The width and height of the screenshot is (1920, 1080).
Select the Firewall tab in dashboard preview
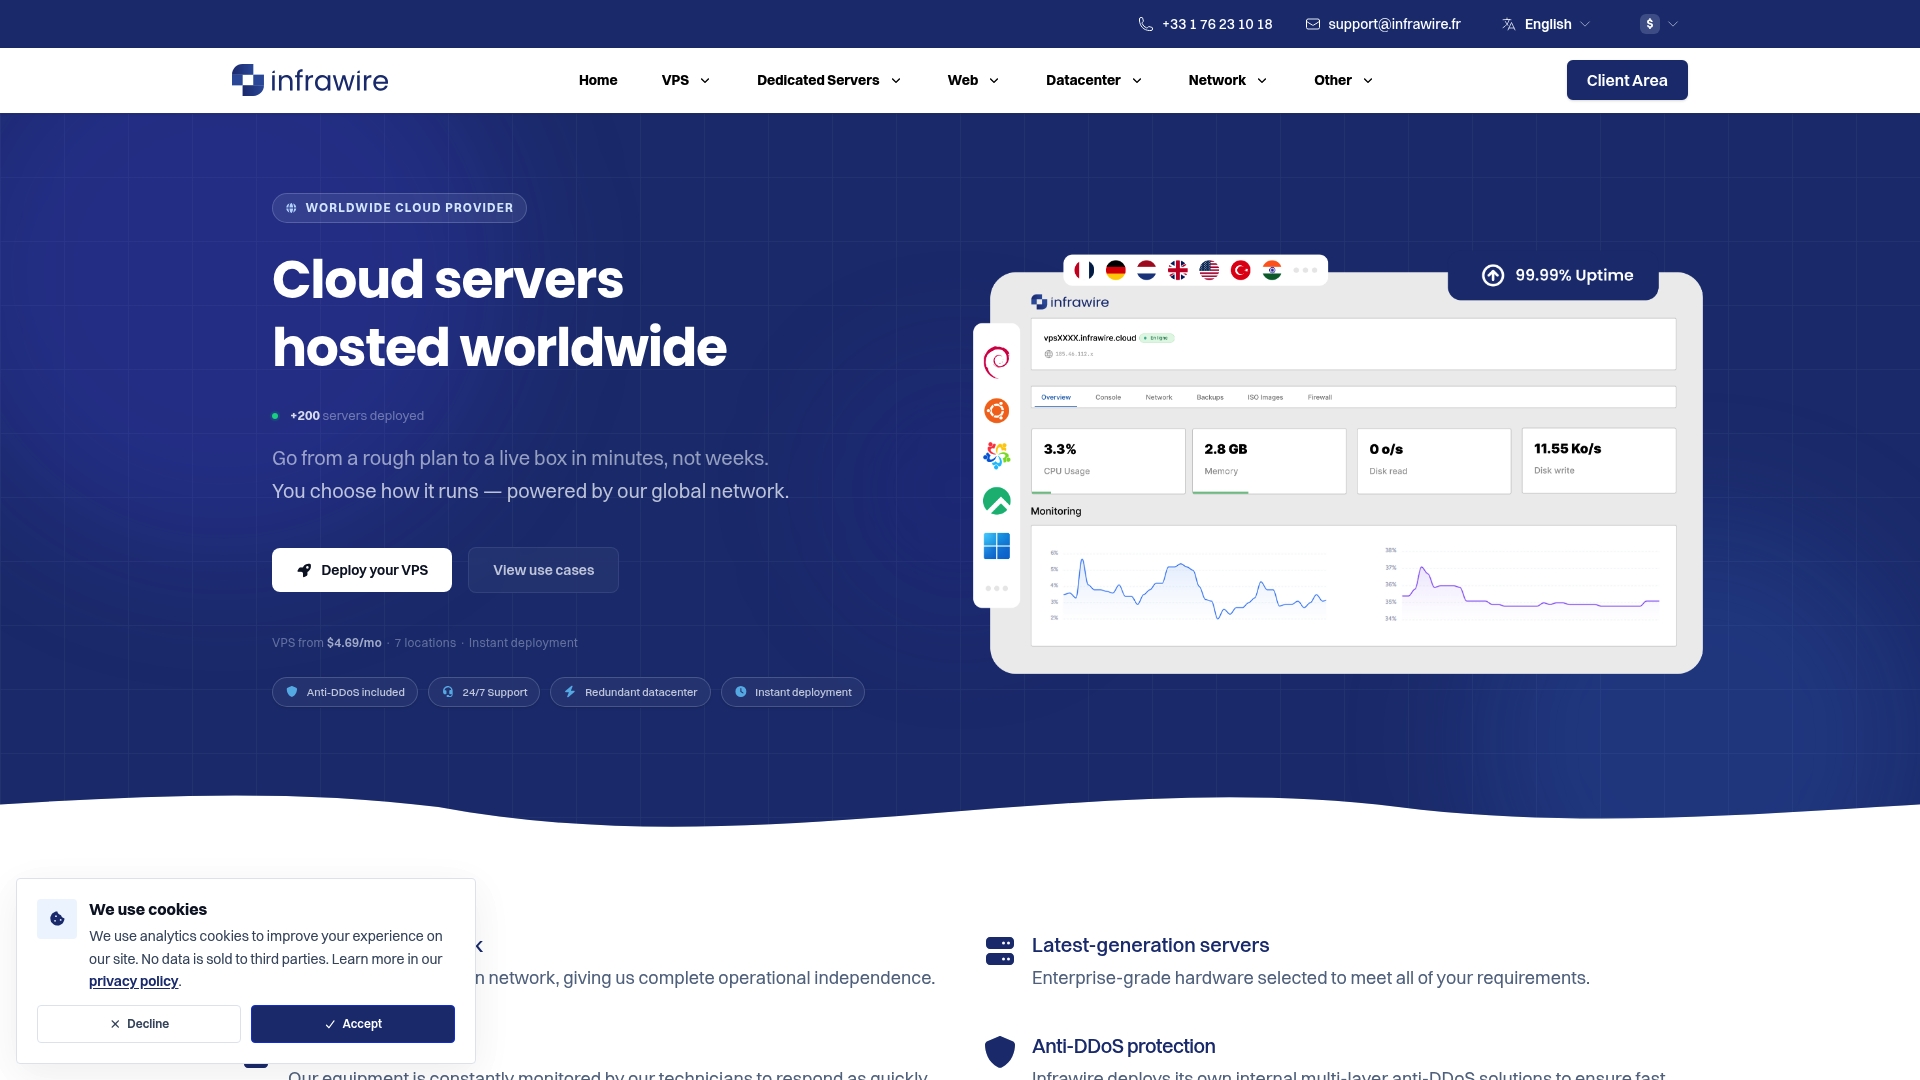tap(1320, 397)
